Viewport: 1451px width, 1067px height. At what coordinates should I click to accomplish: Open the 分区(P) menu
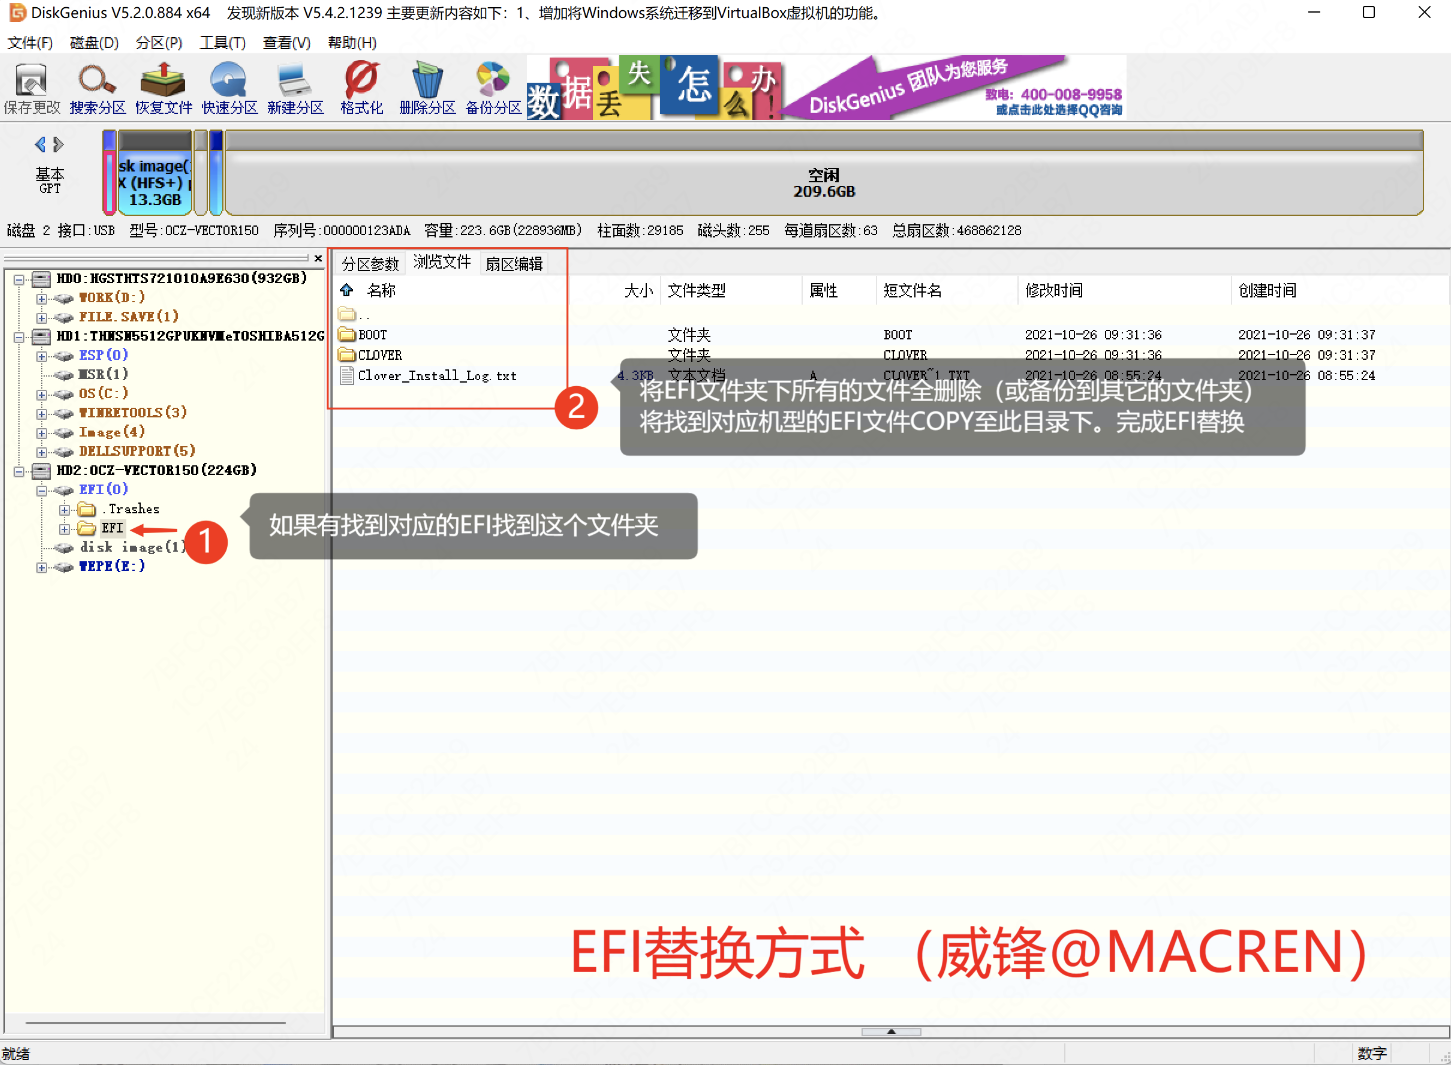(x=159, y=43)
